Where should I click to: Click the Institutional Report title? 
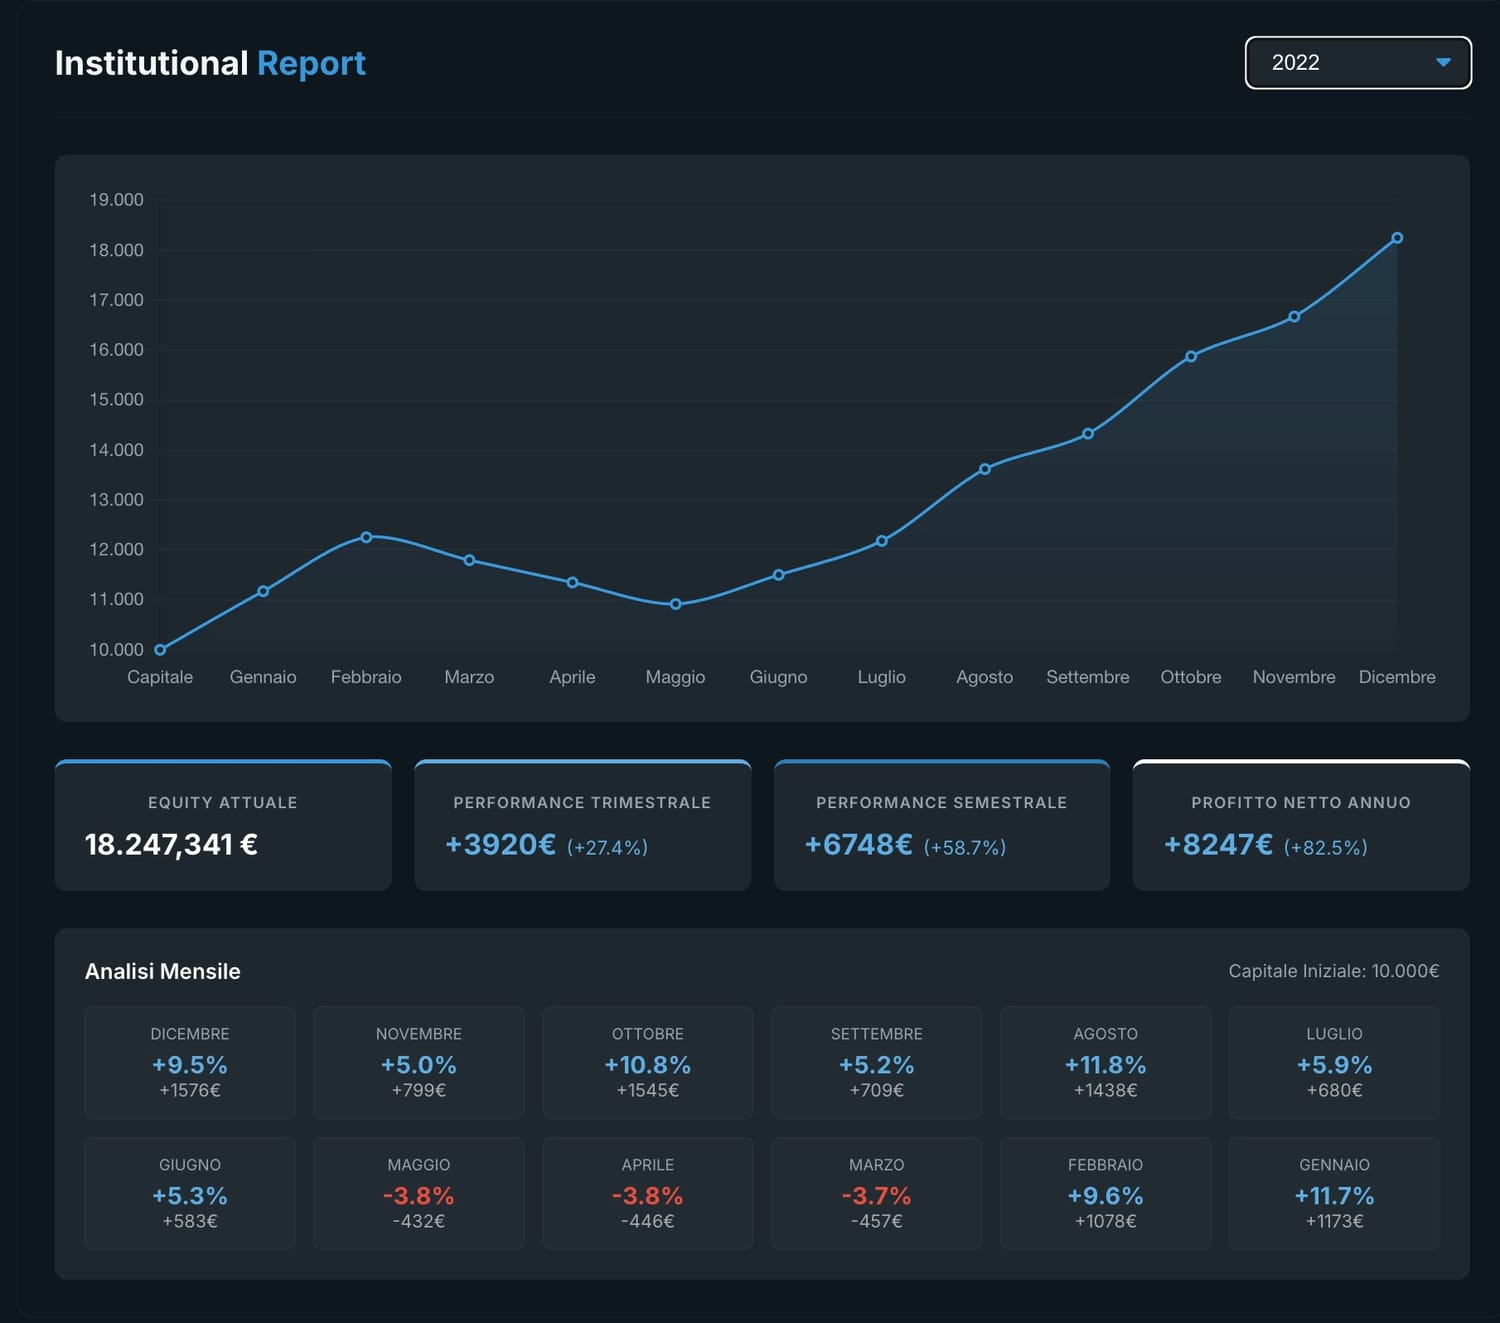[x=210, y=62]
